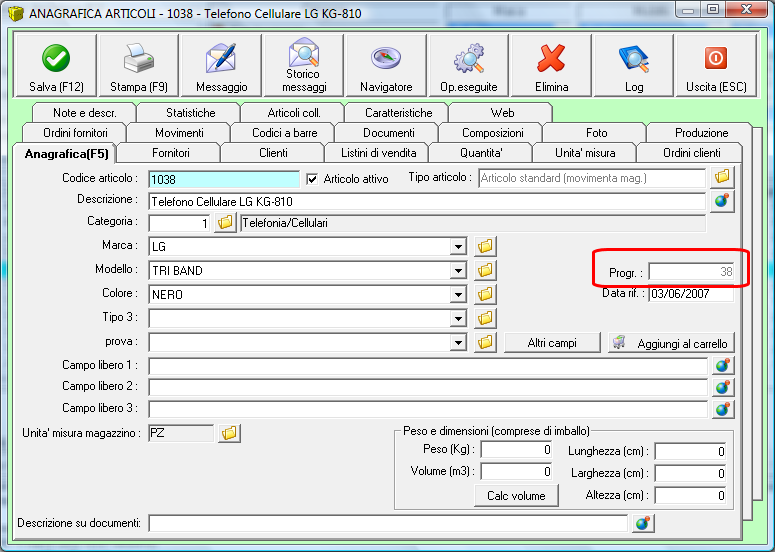Open the Produzione tab
The width and height of the screenshot is (775, 552).
701,133
